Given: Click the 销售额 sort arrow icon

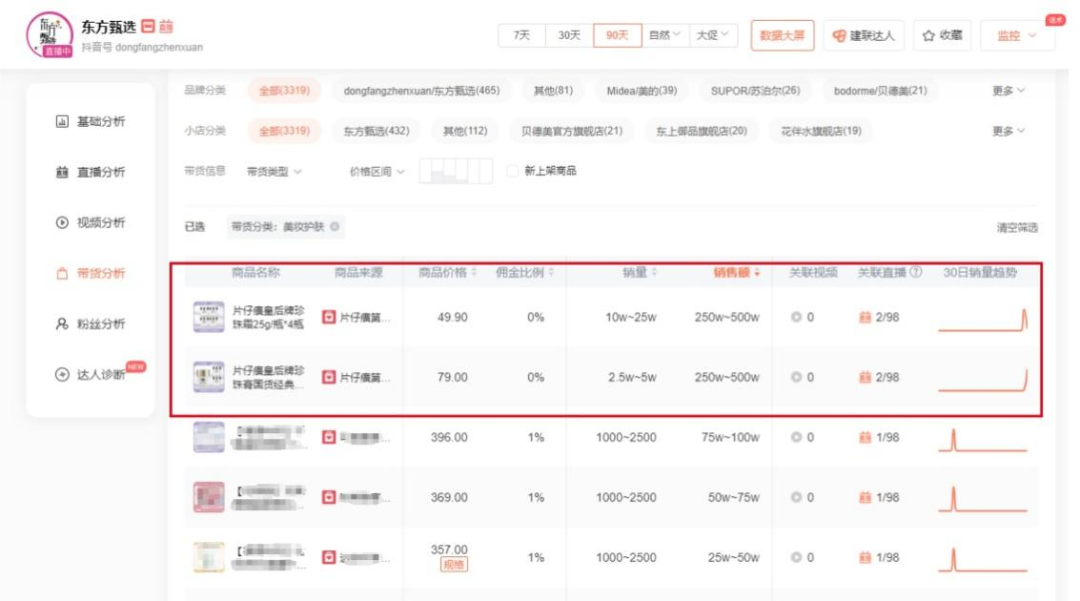Looking at the screenshot, I should (x=757, y=273).
